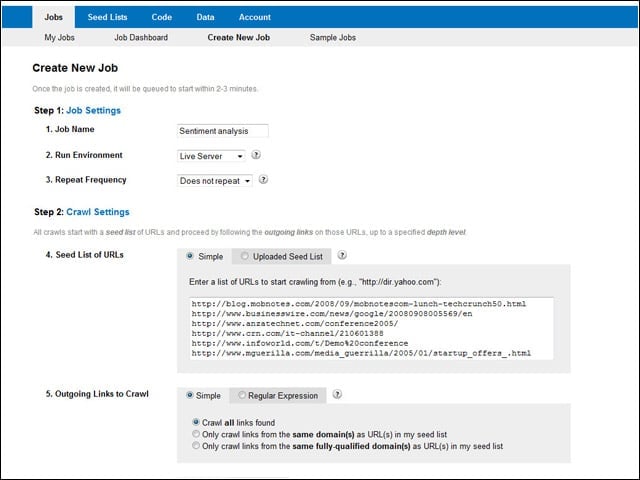Choose only crawl same domain(s) option

[196, 434]
